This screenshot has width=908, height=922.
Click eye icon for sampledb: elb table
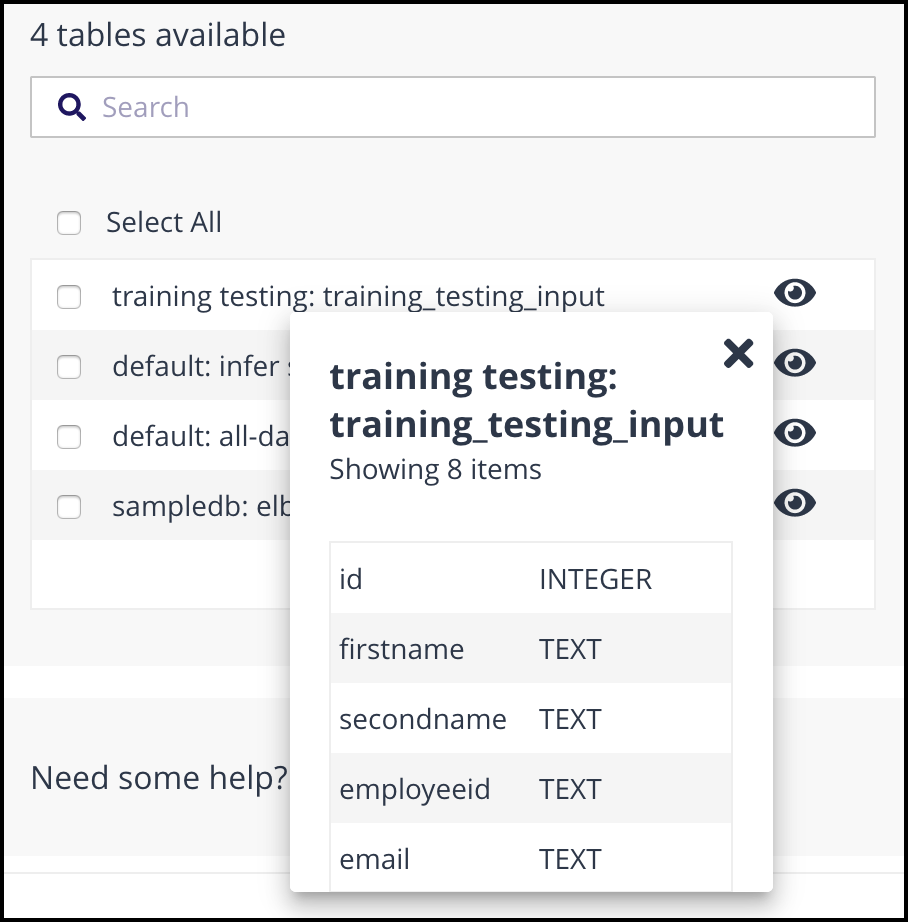click(794, 503)
